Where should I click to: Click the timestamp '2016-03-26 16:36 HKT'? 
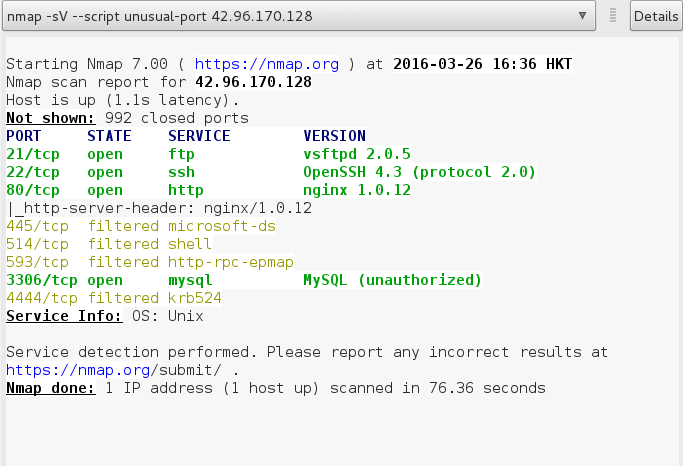coord(482,64)
